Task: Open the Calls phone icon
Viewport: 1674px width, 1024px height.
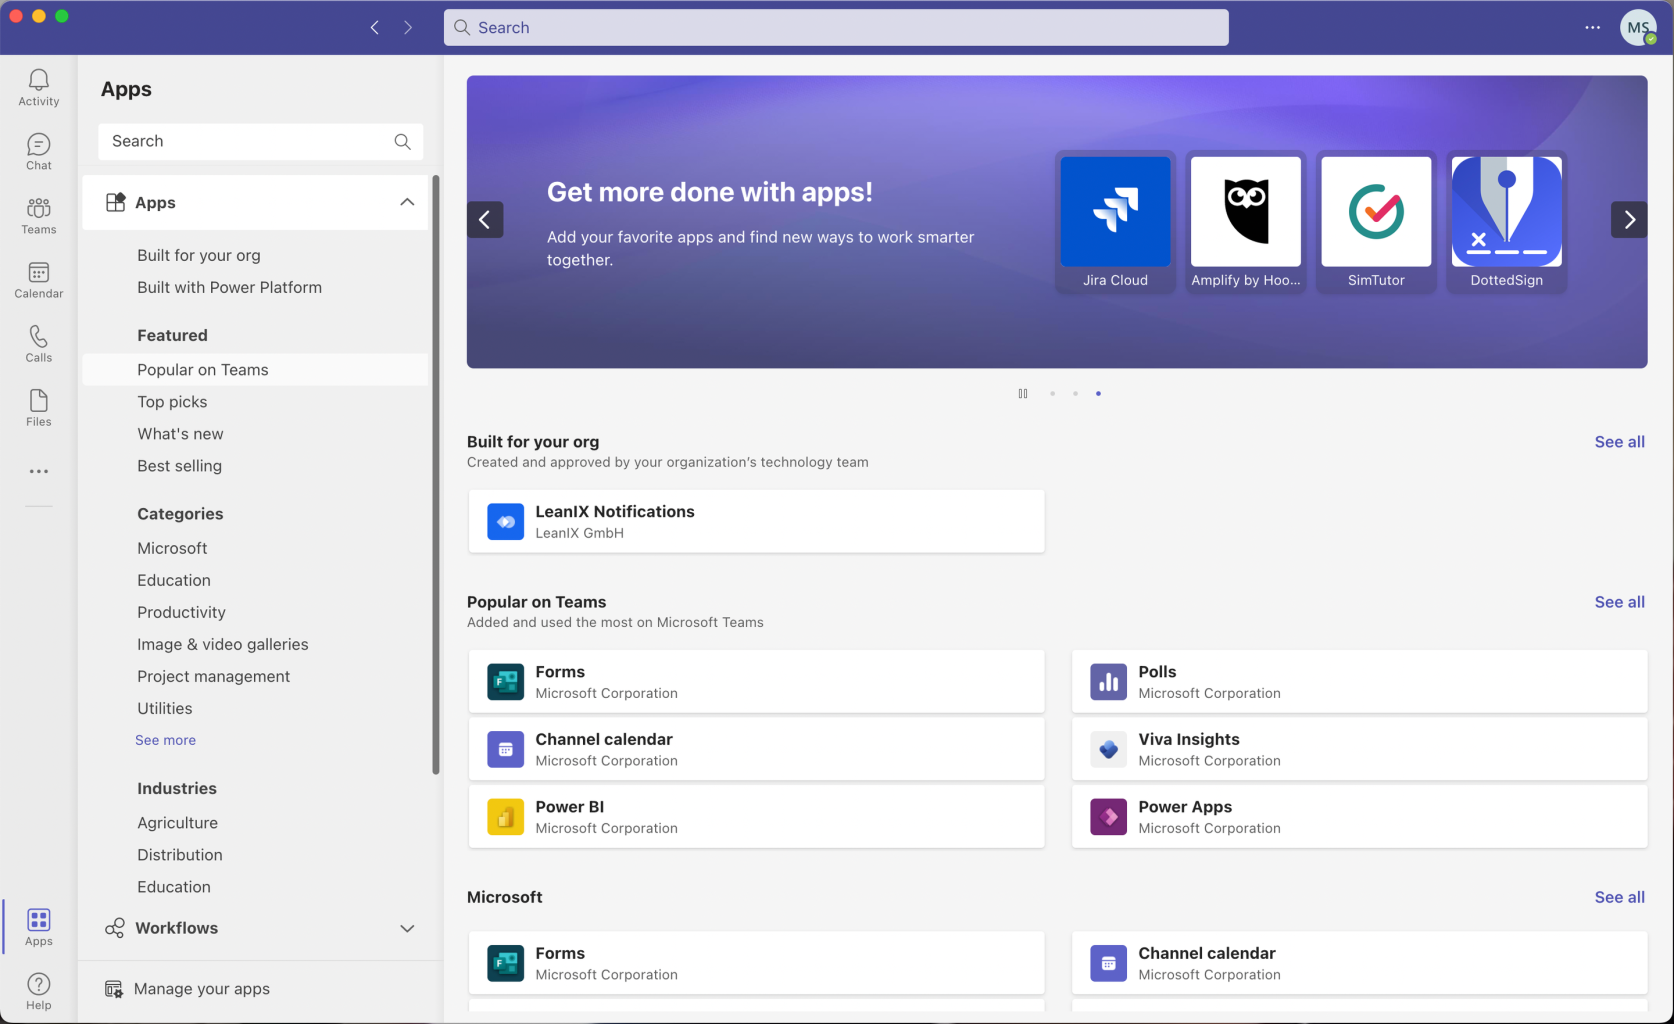Action: coord(39,343)
